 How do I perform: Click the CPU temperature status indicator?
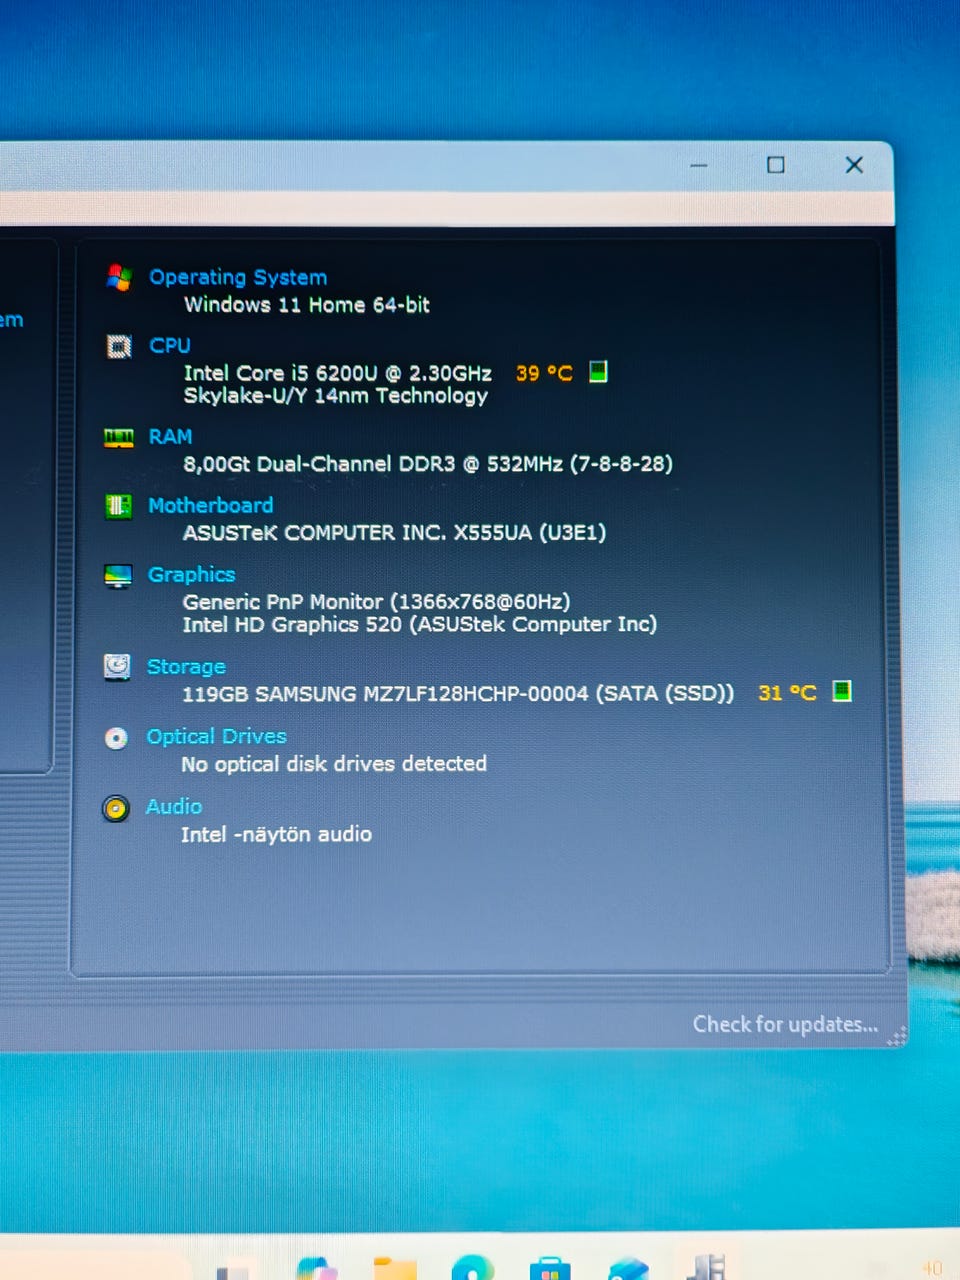pyautogui.click(x=598, y=372)
